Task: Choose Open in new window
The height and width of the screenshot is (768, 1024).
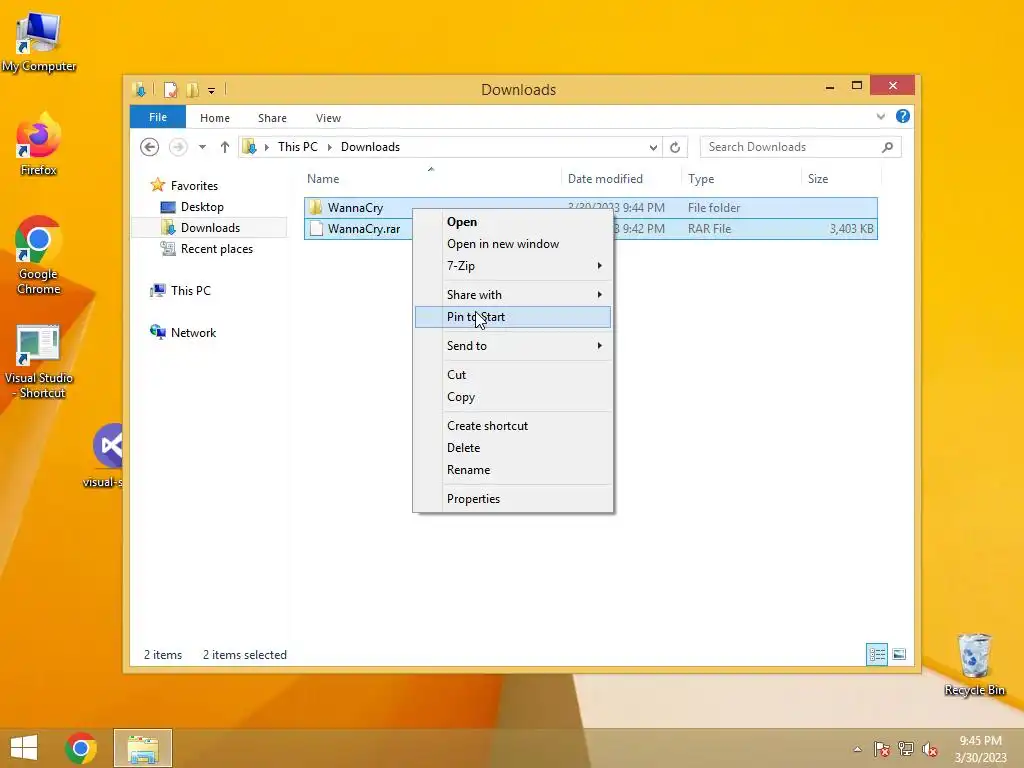Action: tap(513, 244)
